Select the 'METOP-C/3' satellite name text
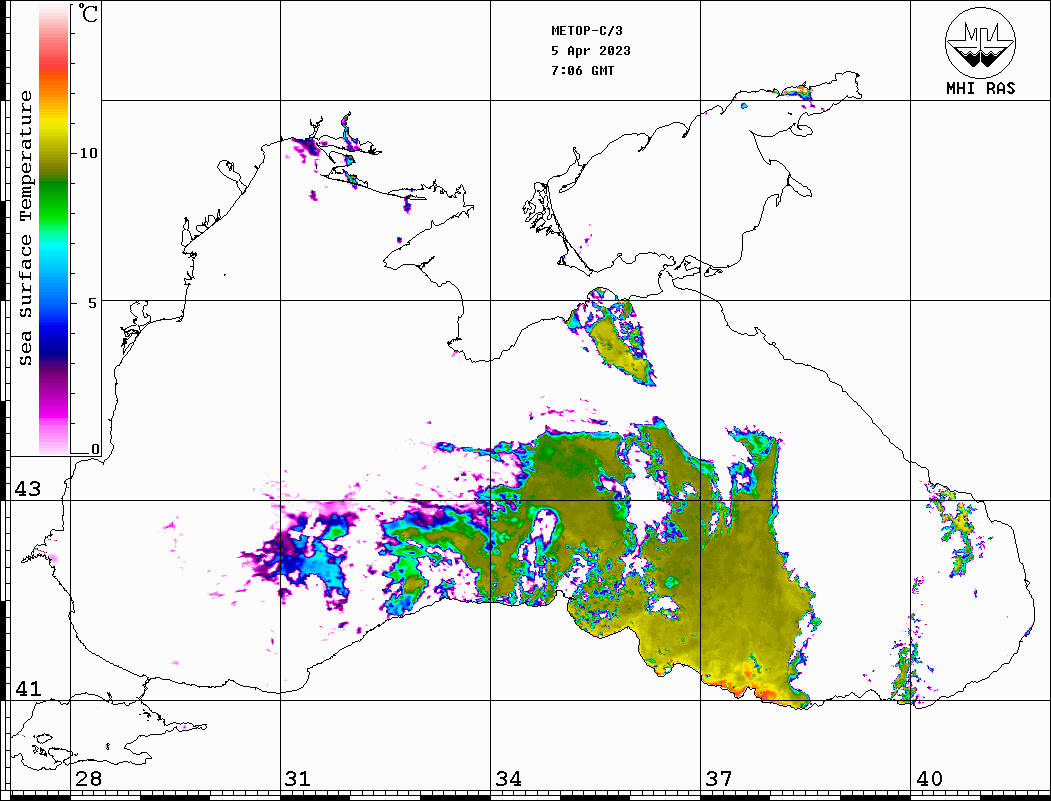Image resolution: width=1051 pixels, height=801 pixels. tap(586, 31)
